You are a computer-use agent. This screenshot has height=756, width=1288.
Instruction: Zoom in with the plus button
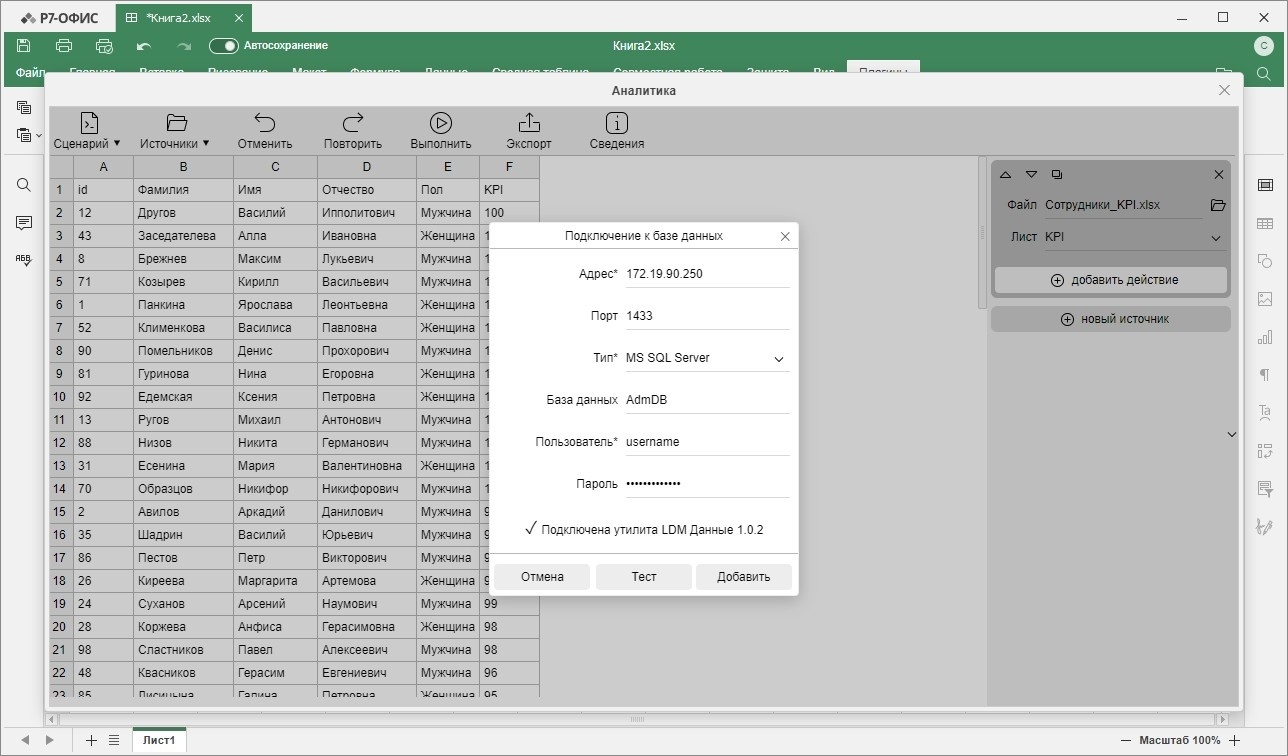pyautogui.click(x=1235, y=740)
